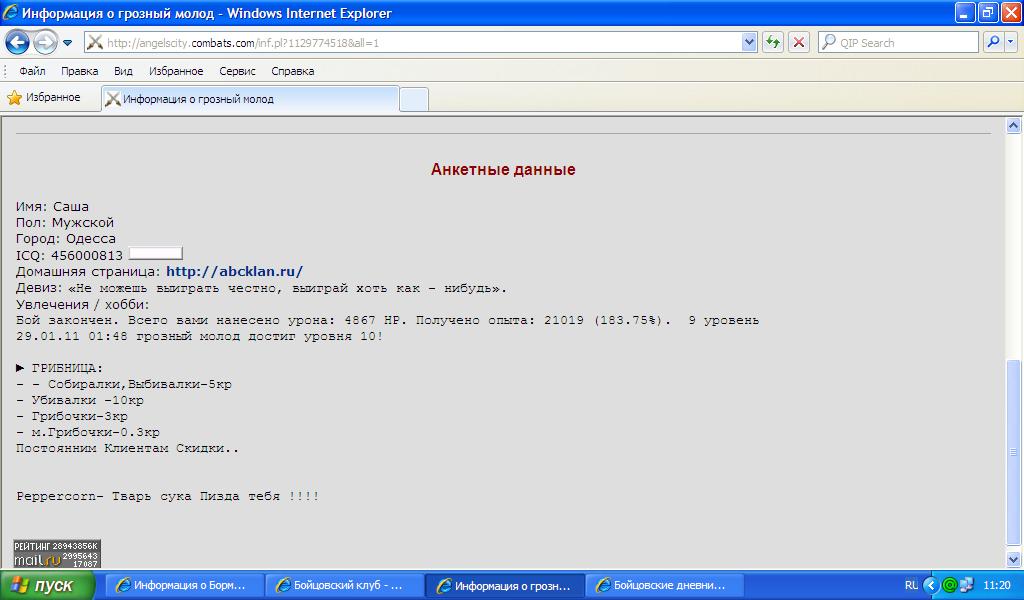Screen dimensions: 1024x600
Task: Click the vertical scrollbar thumb
Action: point(1013,452)
